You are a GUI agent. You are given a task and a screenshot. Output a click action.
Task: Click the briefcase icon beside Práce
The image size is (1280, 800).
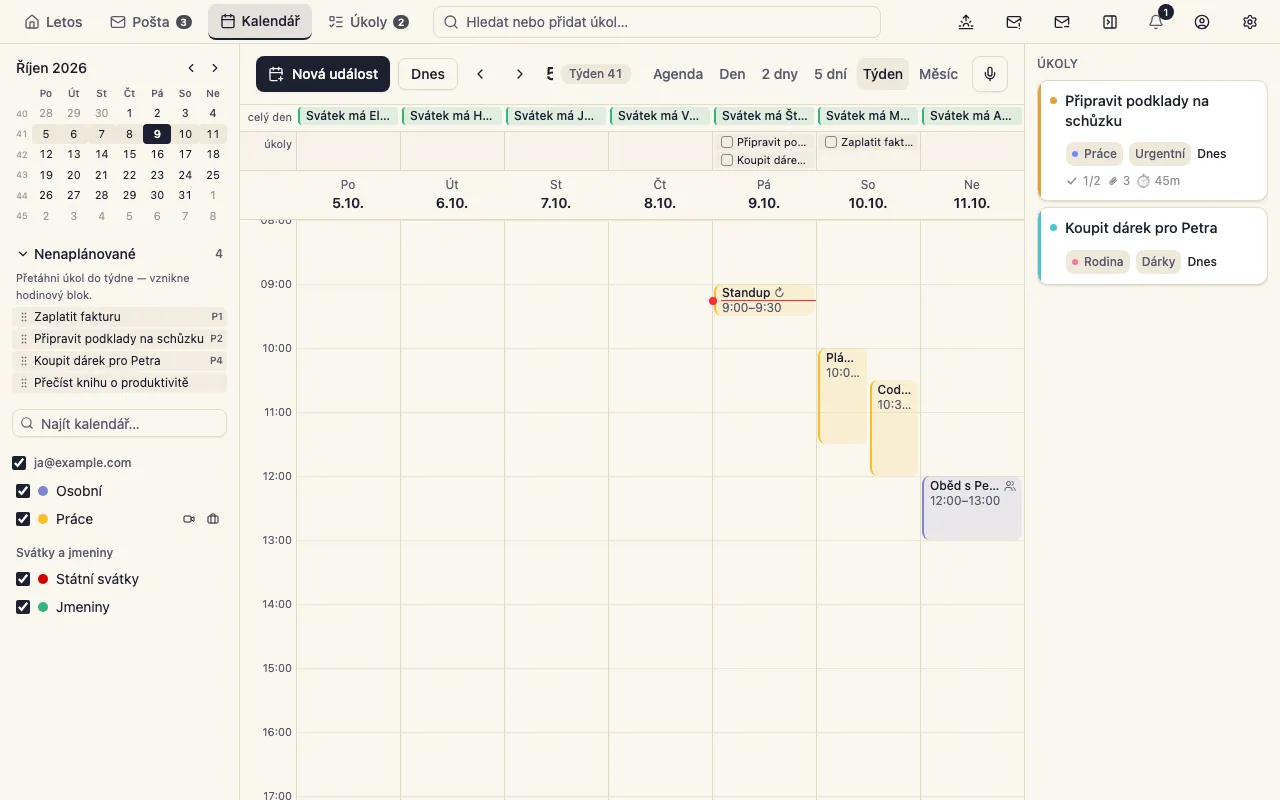click(x=213, y=519)
